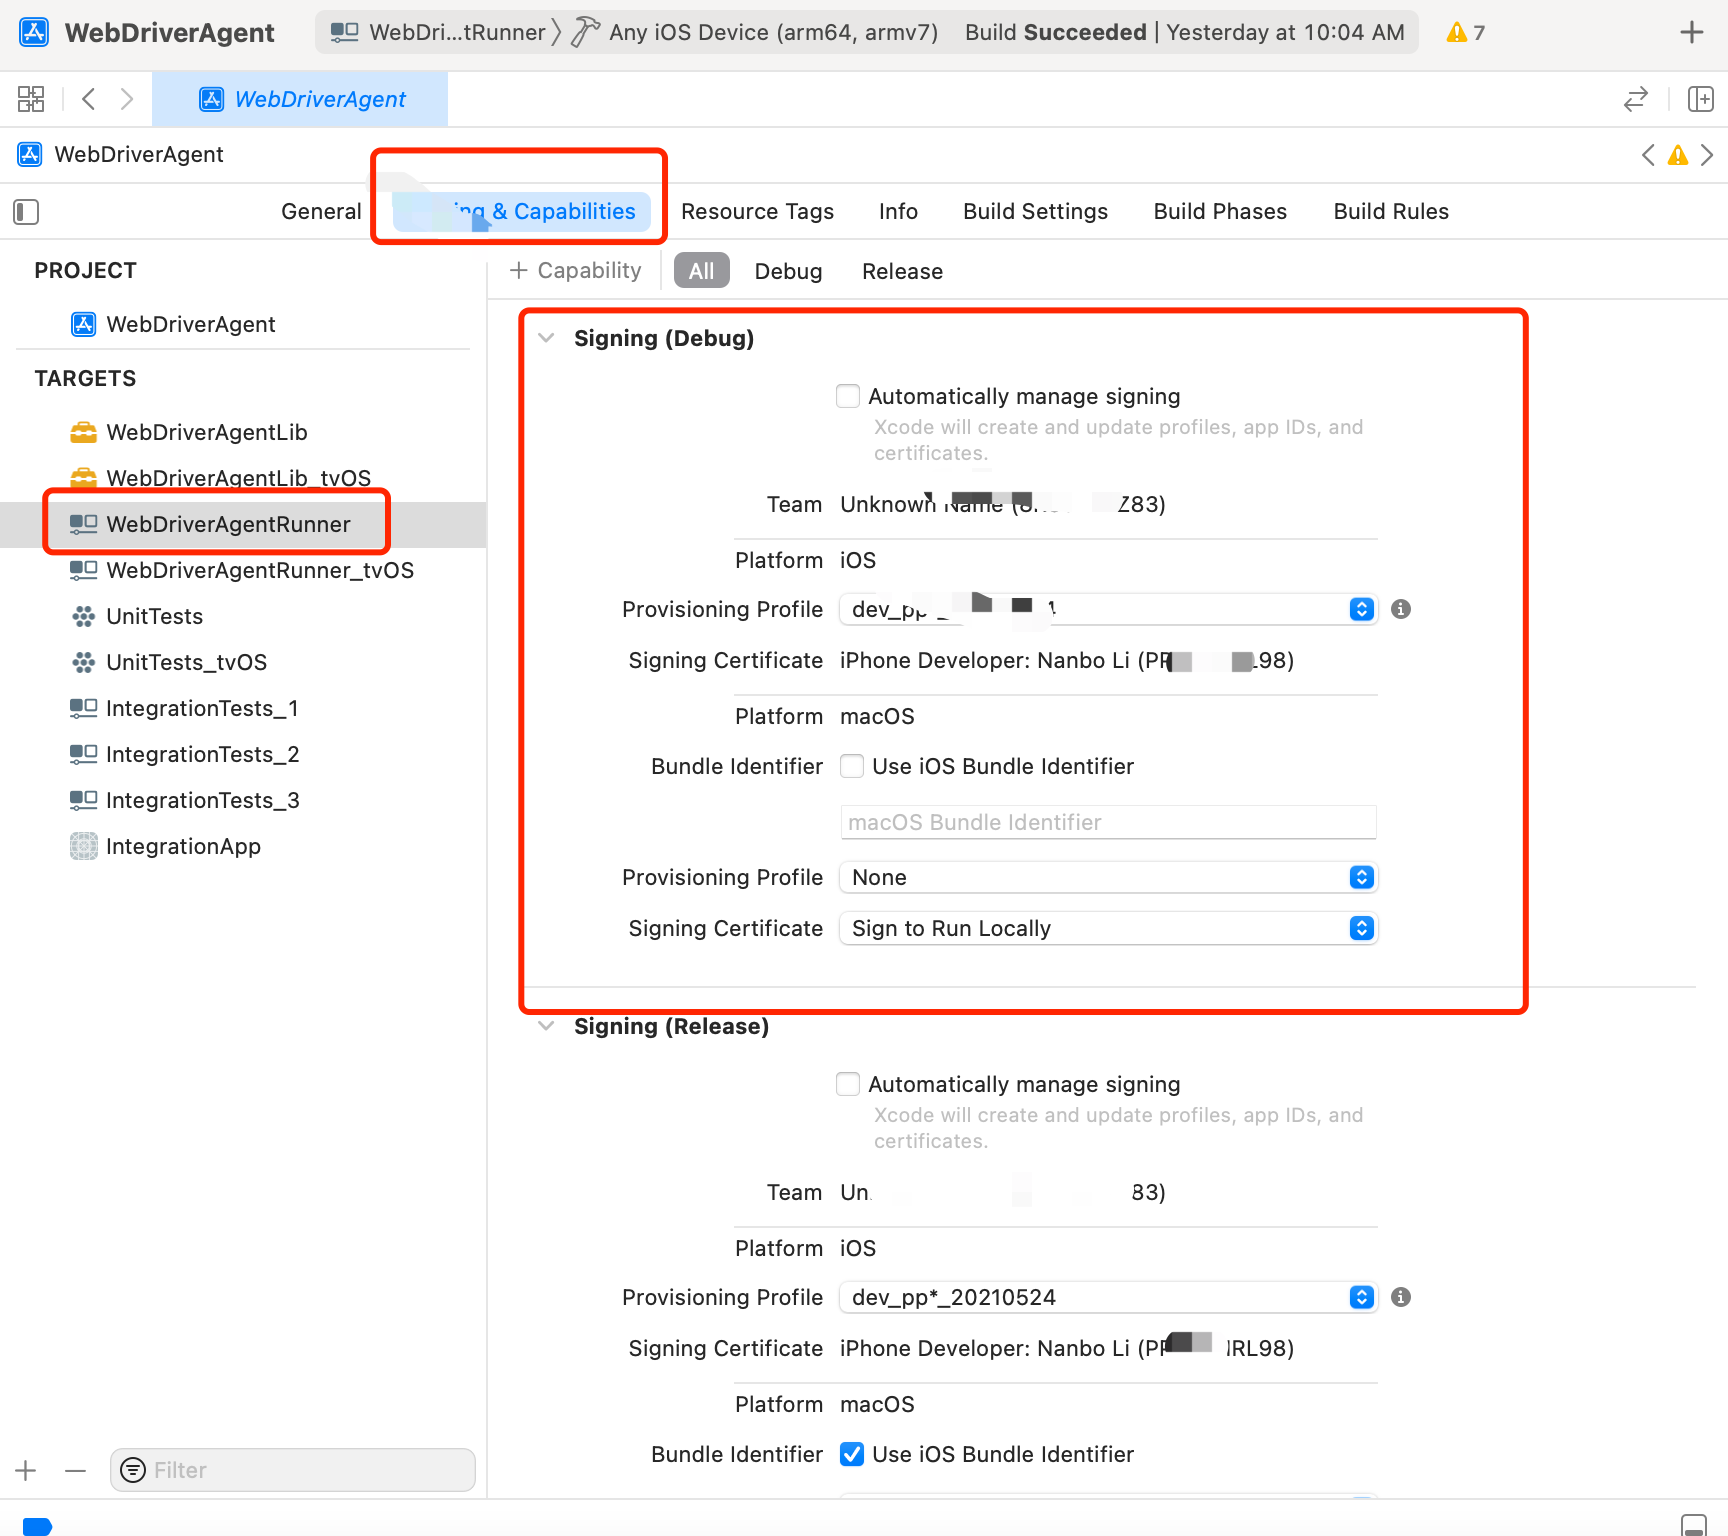
Task: Switch to the Info tab
Action: (898, 211)
